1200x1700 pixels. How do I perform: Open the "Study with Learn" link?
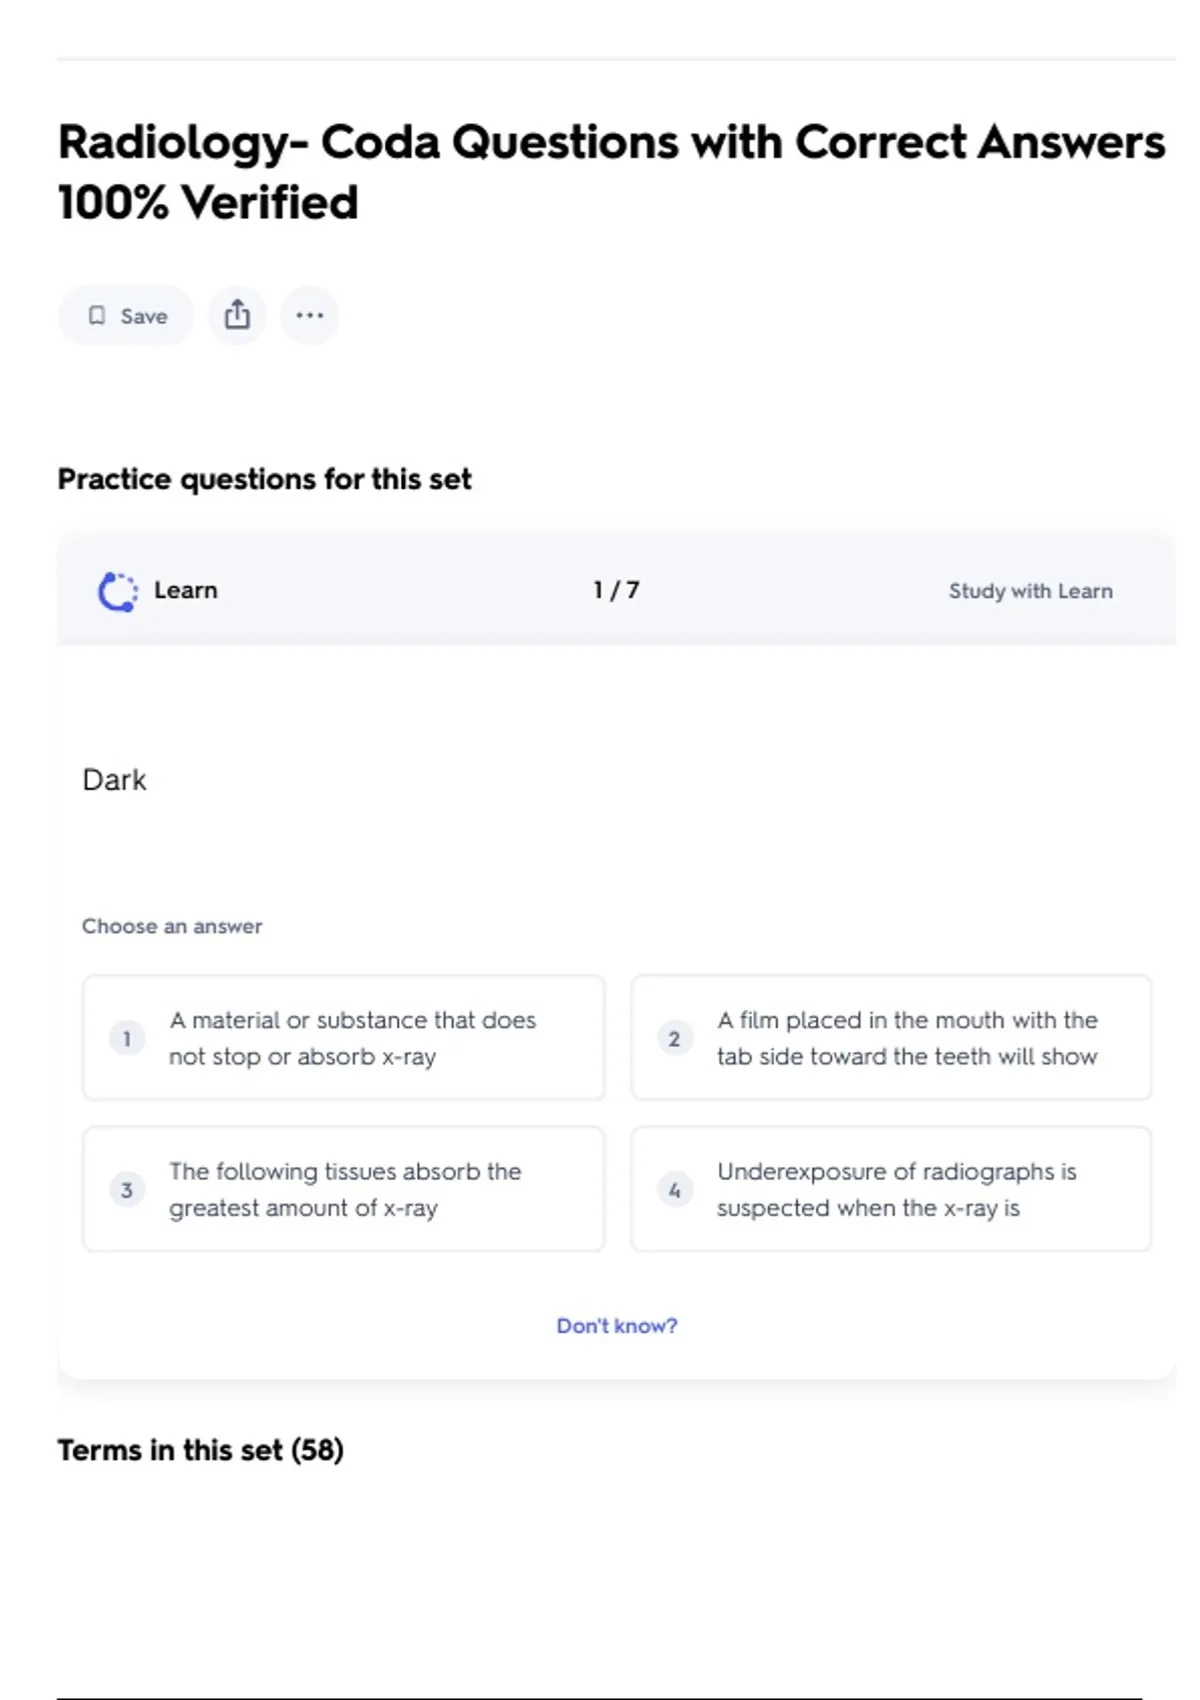point(1030,591)
